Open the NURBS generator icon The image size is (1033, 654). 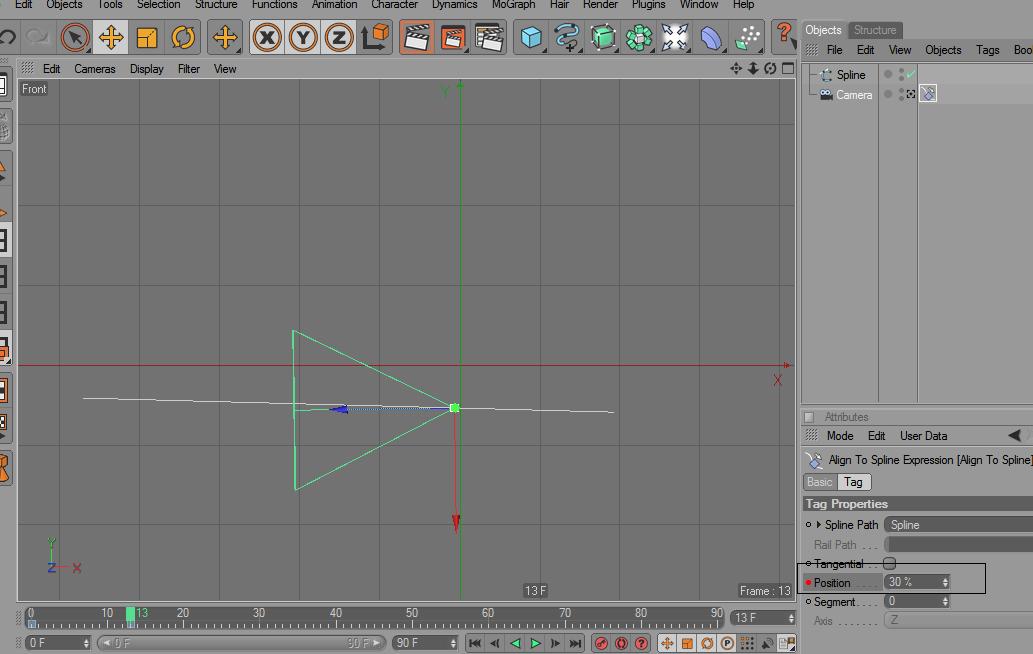coord(603,38)
